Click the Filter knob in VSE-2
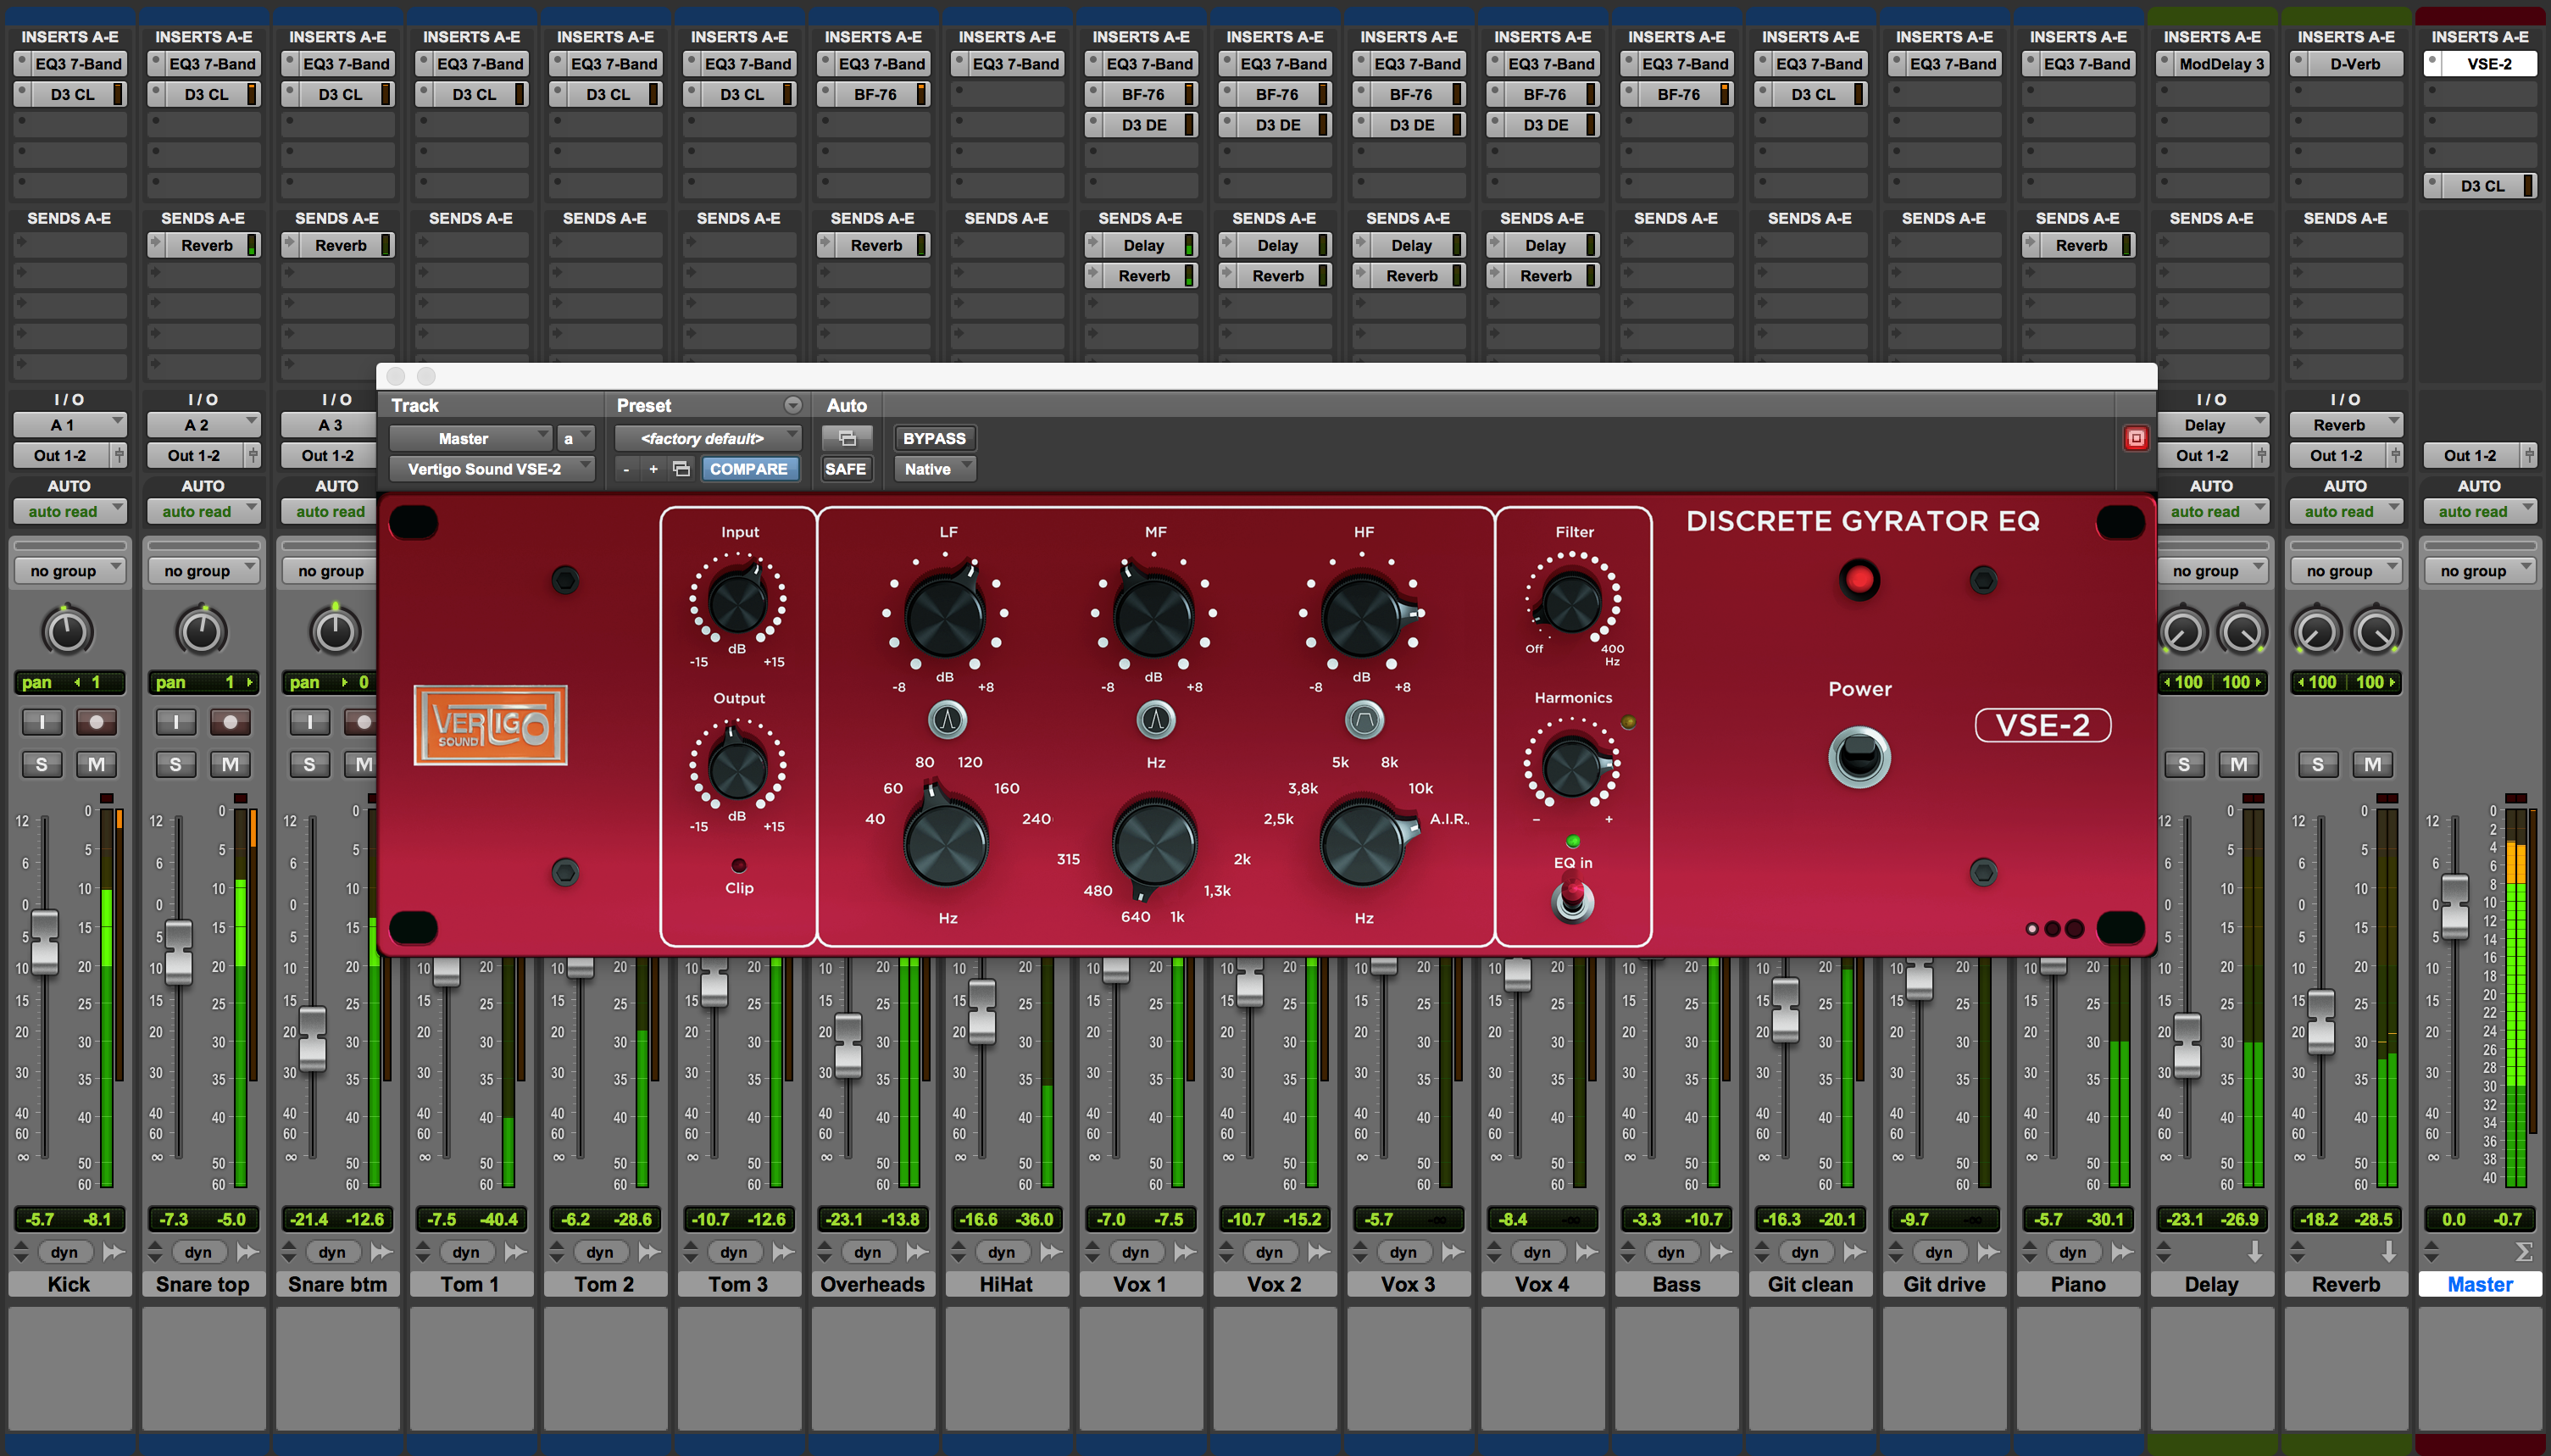This screenshot has width=2551, height=1456. pyautogui.click(x=1571, y=604)
